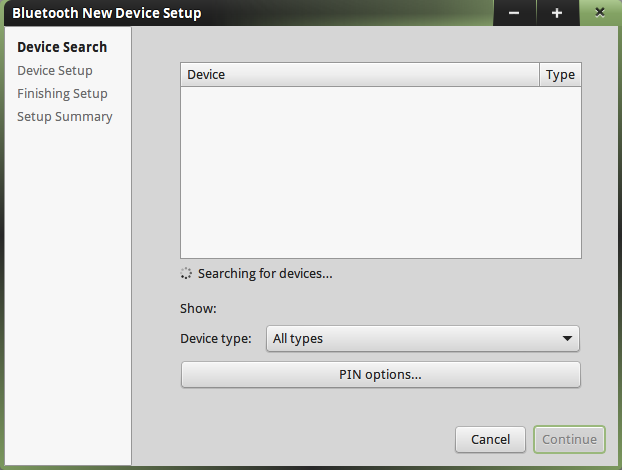Open PIN options dialog

pos(380,375)
